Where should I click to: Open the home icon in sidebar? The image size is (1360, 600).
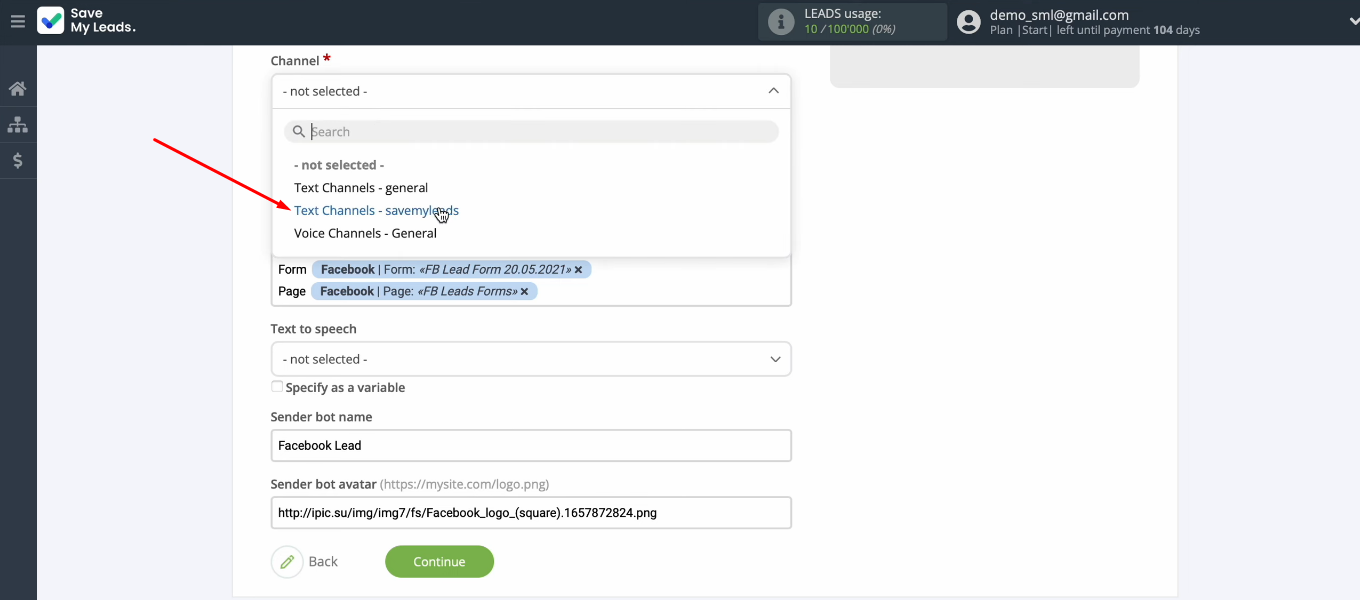pos(17,89)
